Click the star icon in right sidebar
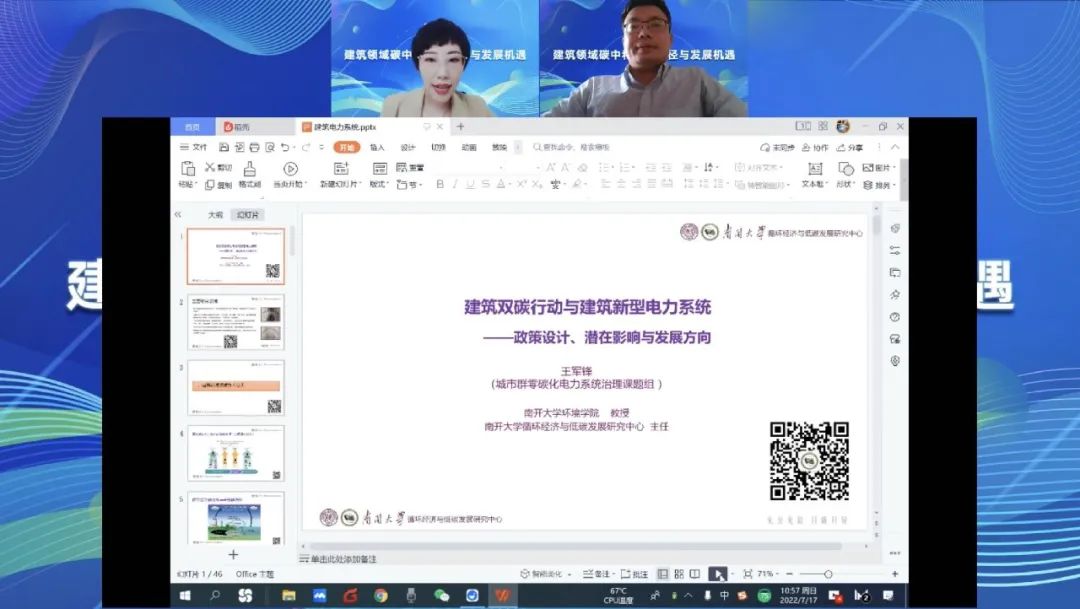This screenshot has width=1080, height=609. [895, 295]
